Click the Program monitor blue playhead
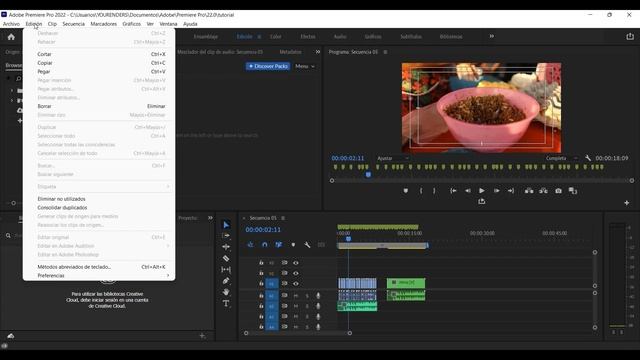This screenshot has height=360, width=640. (x=368, y=175)
